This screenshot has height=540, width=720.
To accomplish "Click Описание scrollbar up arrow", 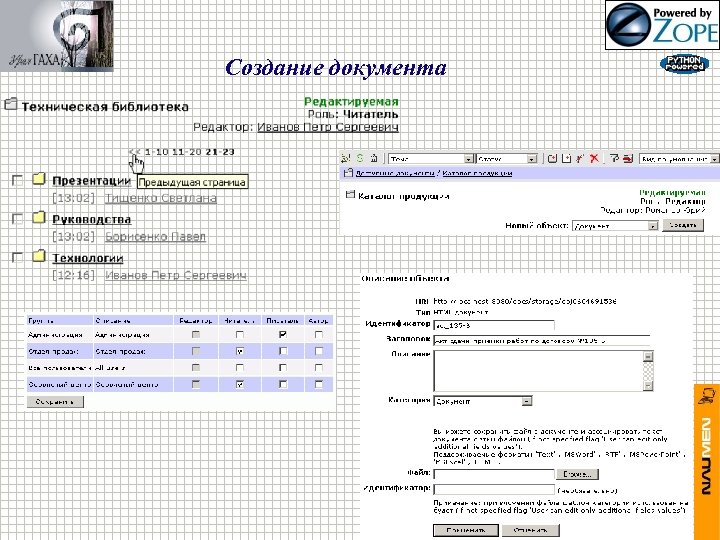I will 648,356.
